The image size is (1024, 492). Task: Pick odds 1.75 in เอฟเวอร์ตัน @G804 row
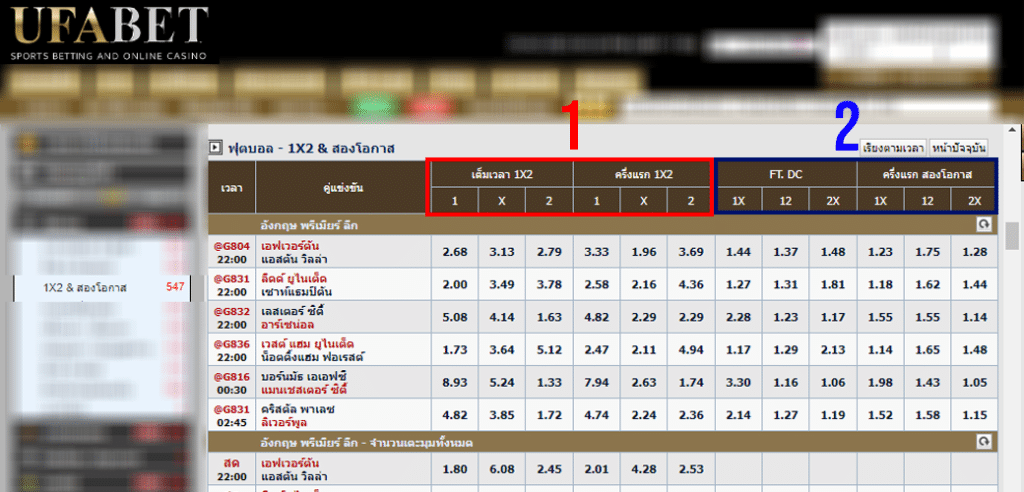click(x=927, y=252)
